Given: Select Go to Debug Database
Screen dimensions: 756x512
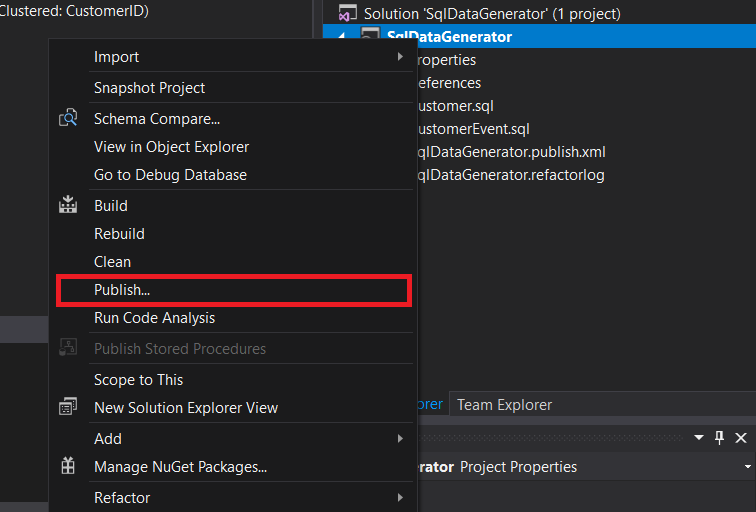Looking at the screenshot, I should coord(234,175).
